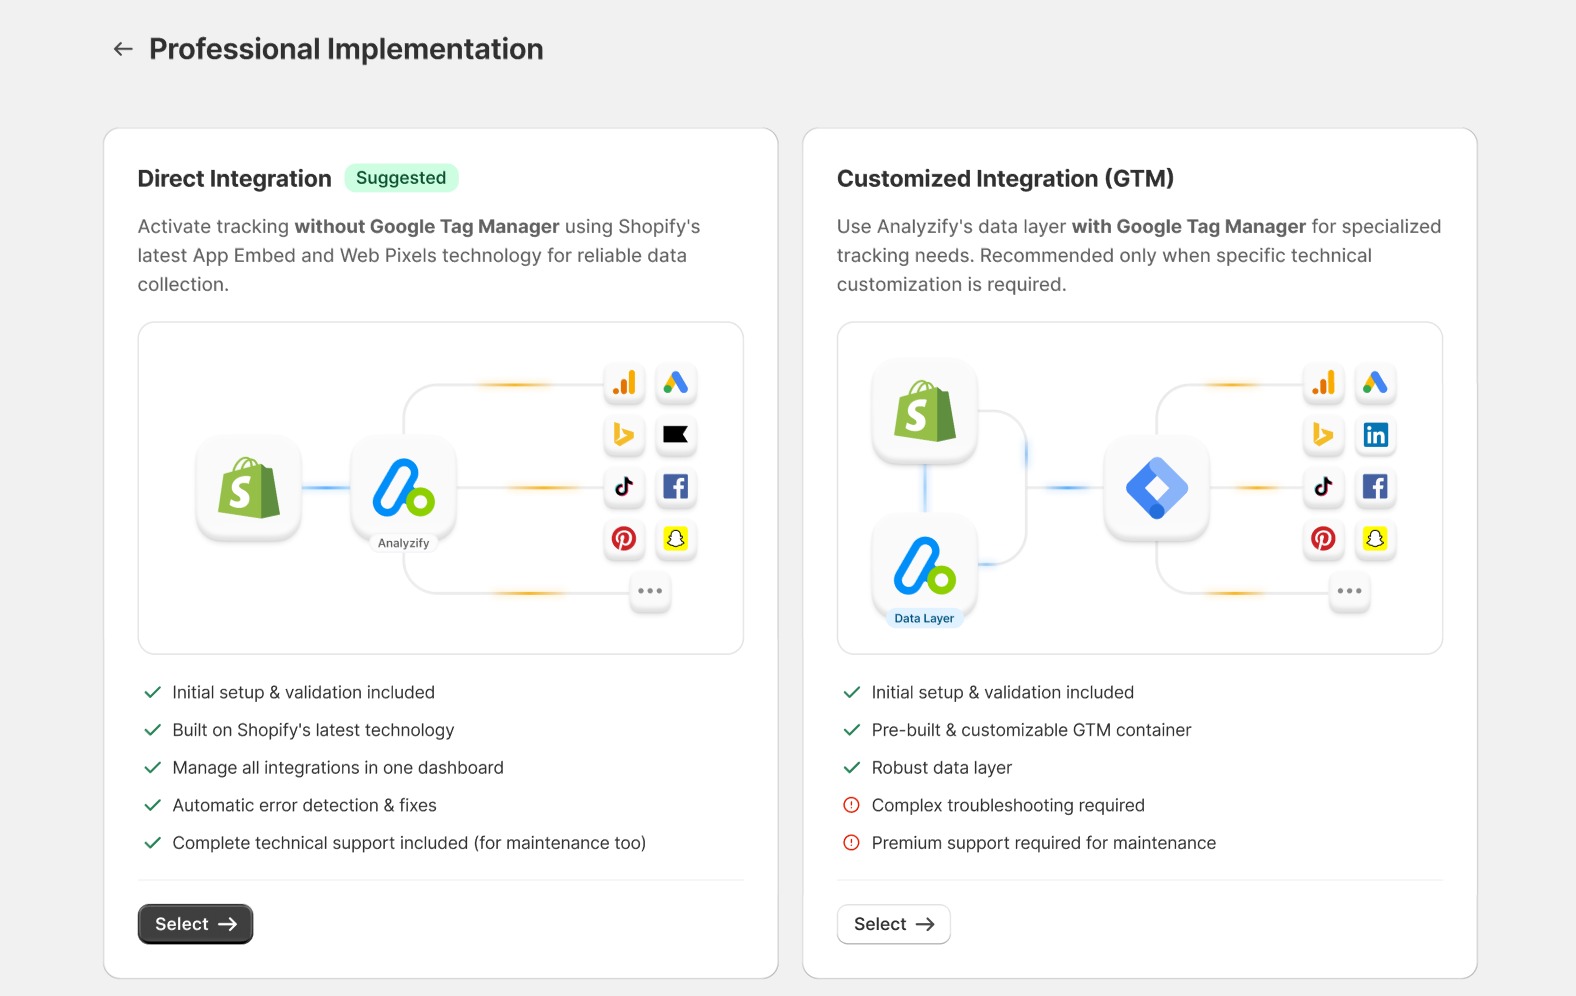The image size is (1576, 996).
Task: Click 'Complex troubleshooting required' text
Action: (1008, 805)
